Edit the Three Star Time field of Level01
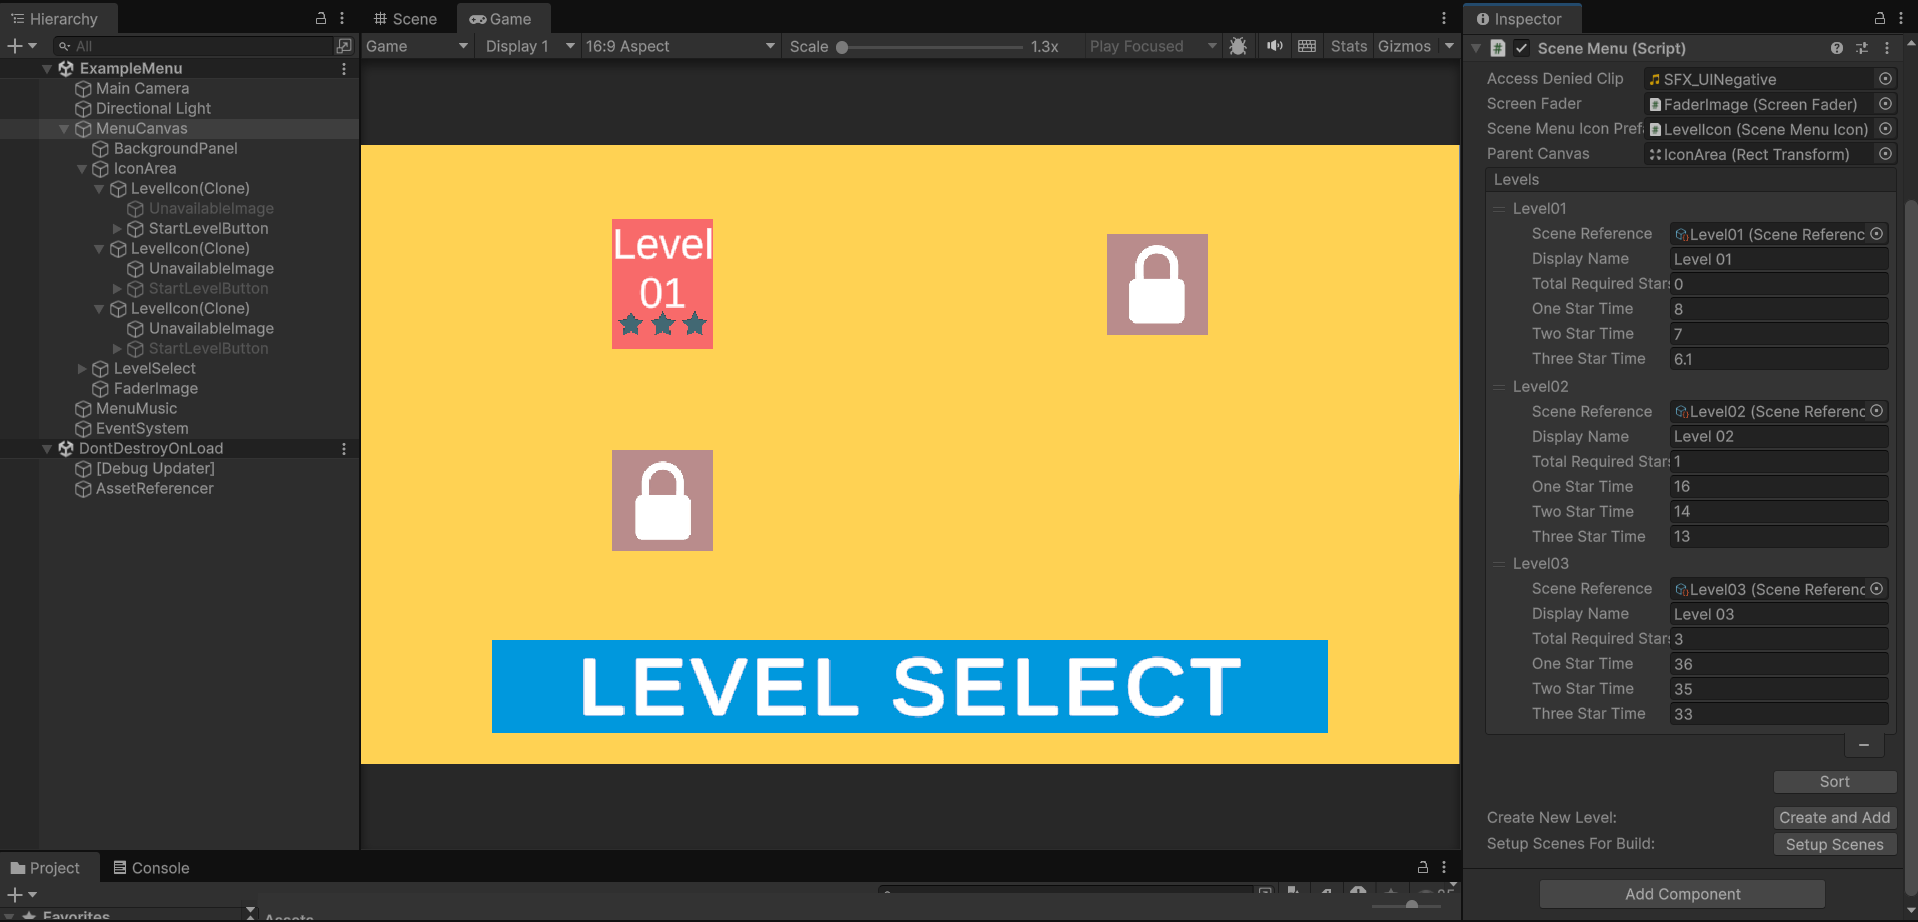Viewport: 1918px width, 922px height. [x=1779, y=358]
